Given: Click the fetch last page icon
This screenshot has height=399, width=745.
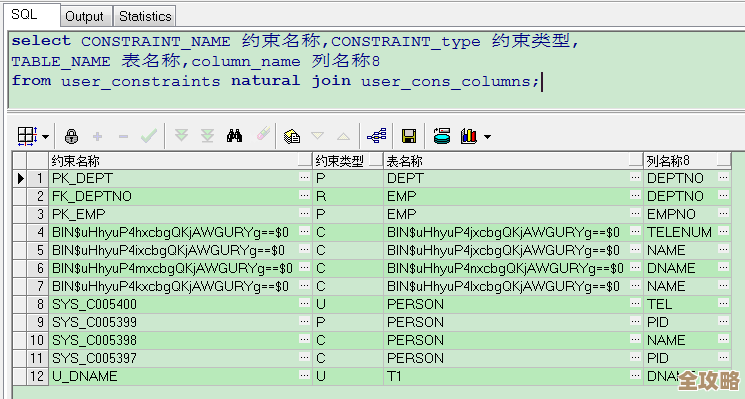Looking at the screenshot, I should [207, 136].
